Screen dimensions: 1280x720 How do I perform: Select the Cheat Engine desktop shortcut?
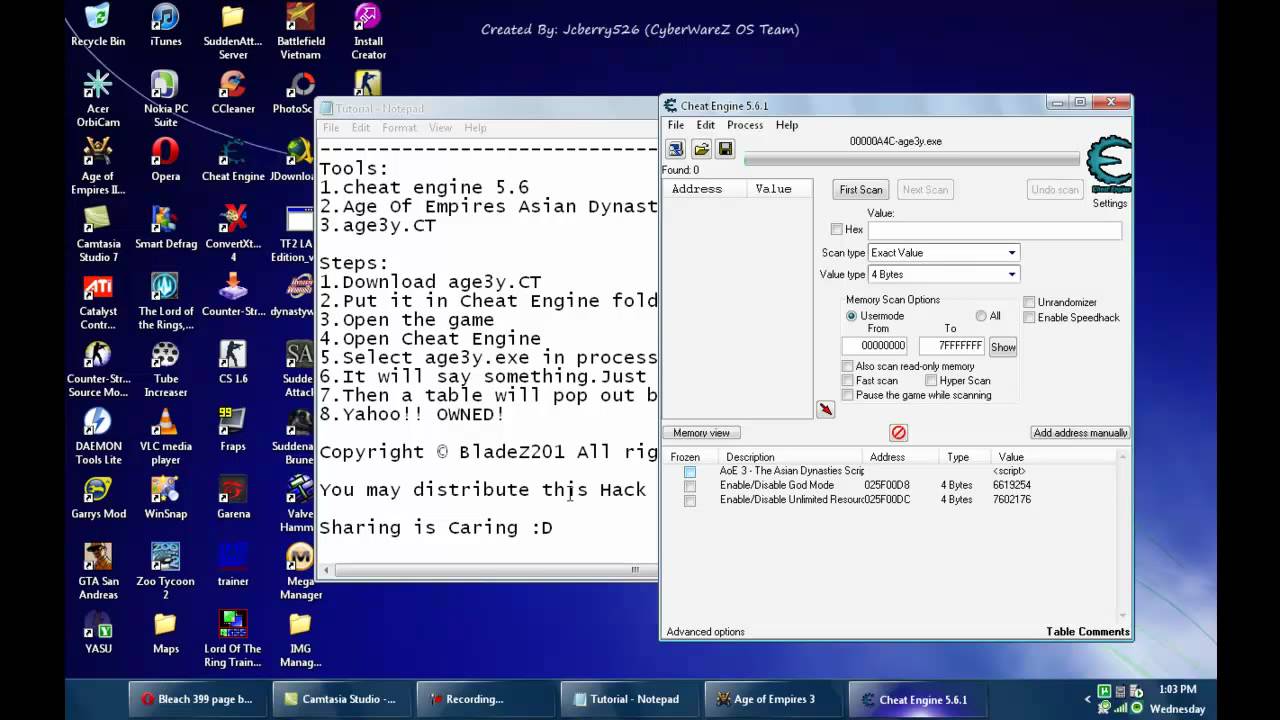[x=233, y=161]
